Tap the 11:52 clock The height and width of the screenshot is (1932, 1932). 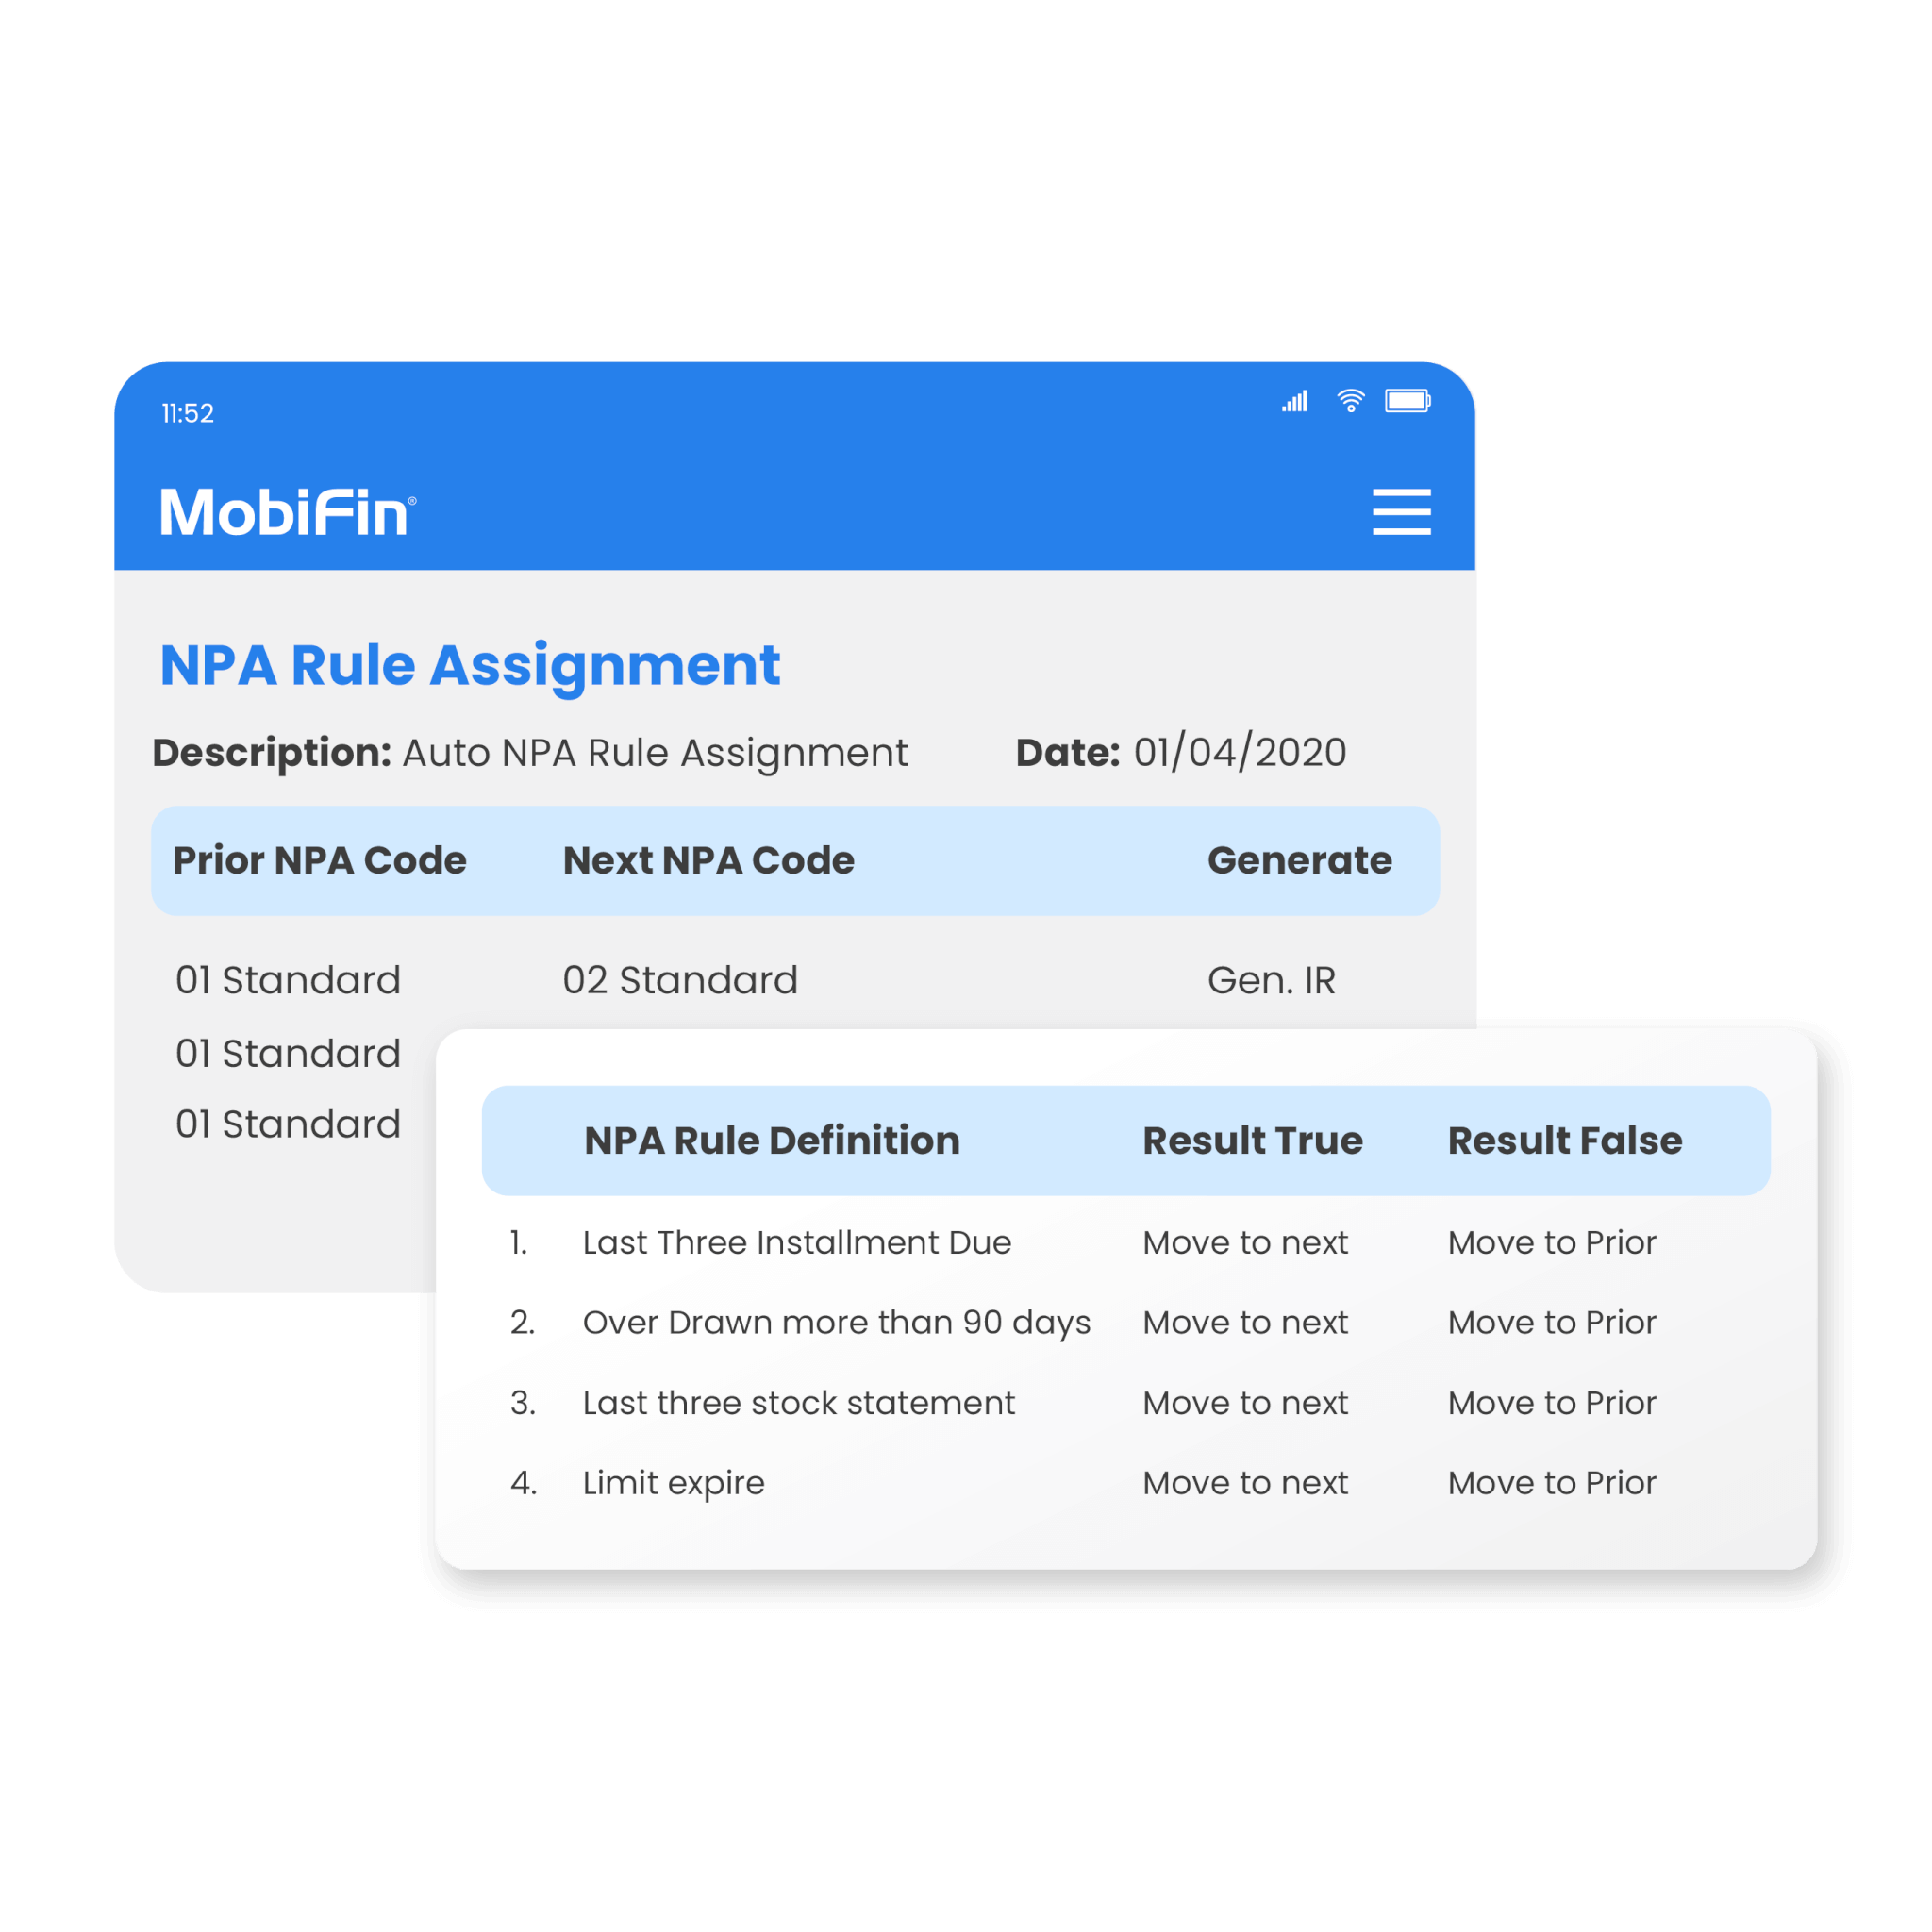click(x=188, y=413)
